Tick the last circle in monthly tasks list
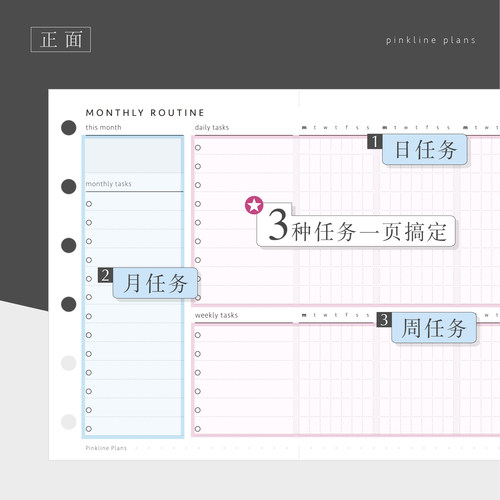This screenshot has height=500, width=500. (x=89, y=429)
